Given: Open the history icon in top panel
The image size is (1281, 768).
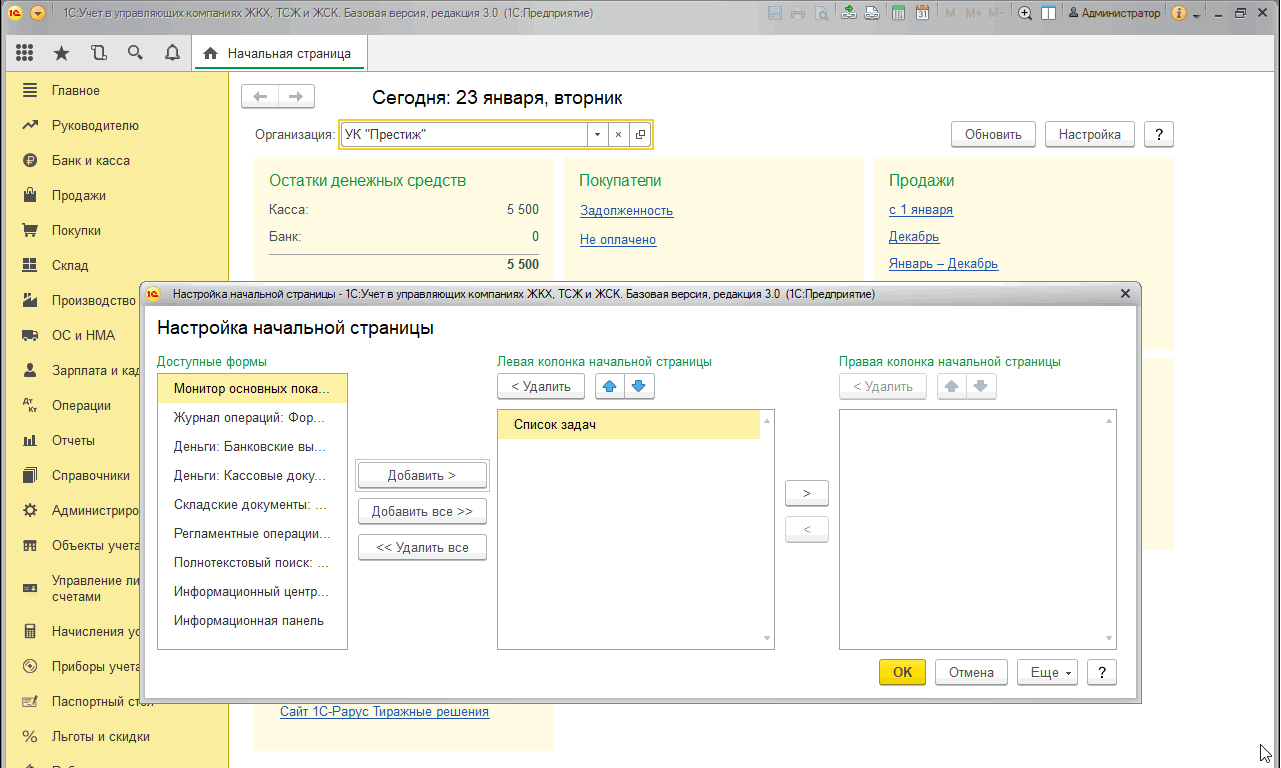Looking at the screenshot, I should click(98, 53).
